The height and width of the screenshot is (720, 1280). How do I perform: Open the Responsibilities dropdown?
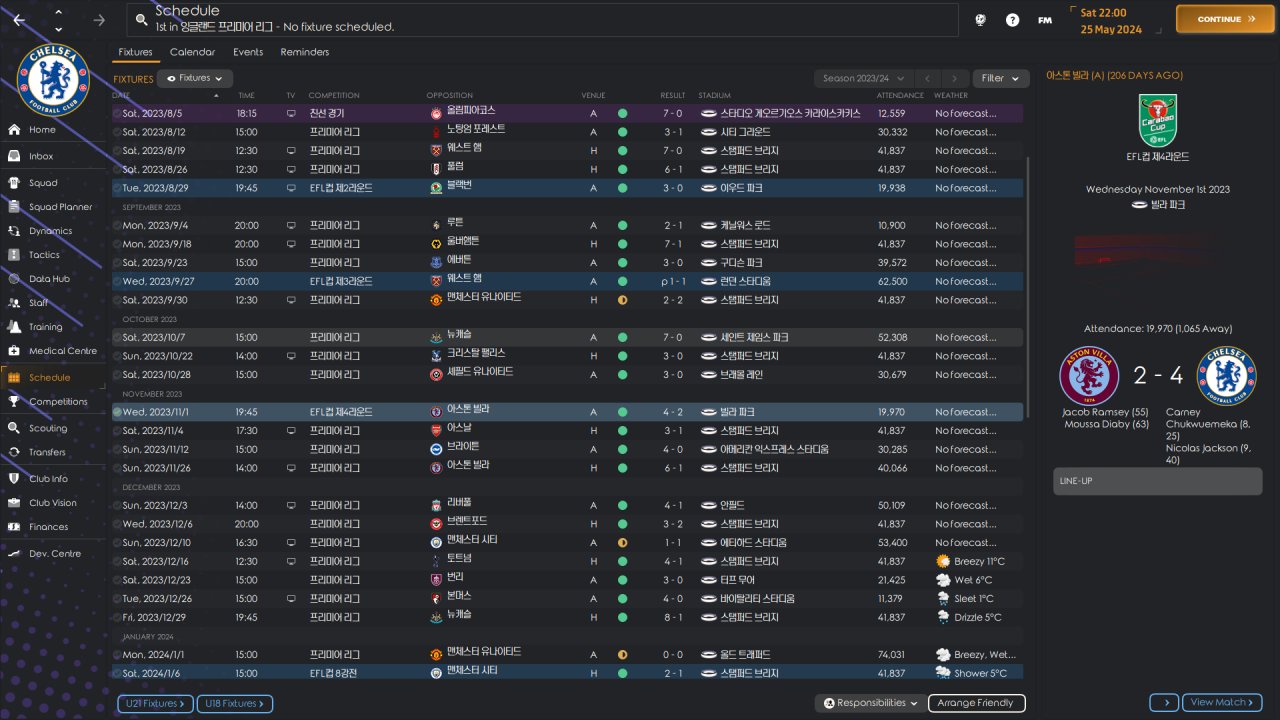pos(869,703)
